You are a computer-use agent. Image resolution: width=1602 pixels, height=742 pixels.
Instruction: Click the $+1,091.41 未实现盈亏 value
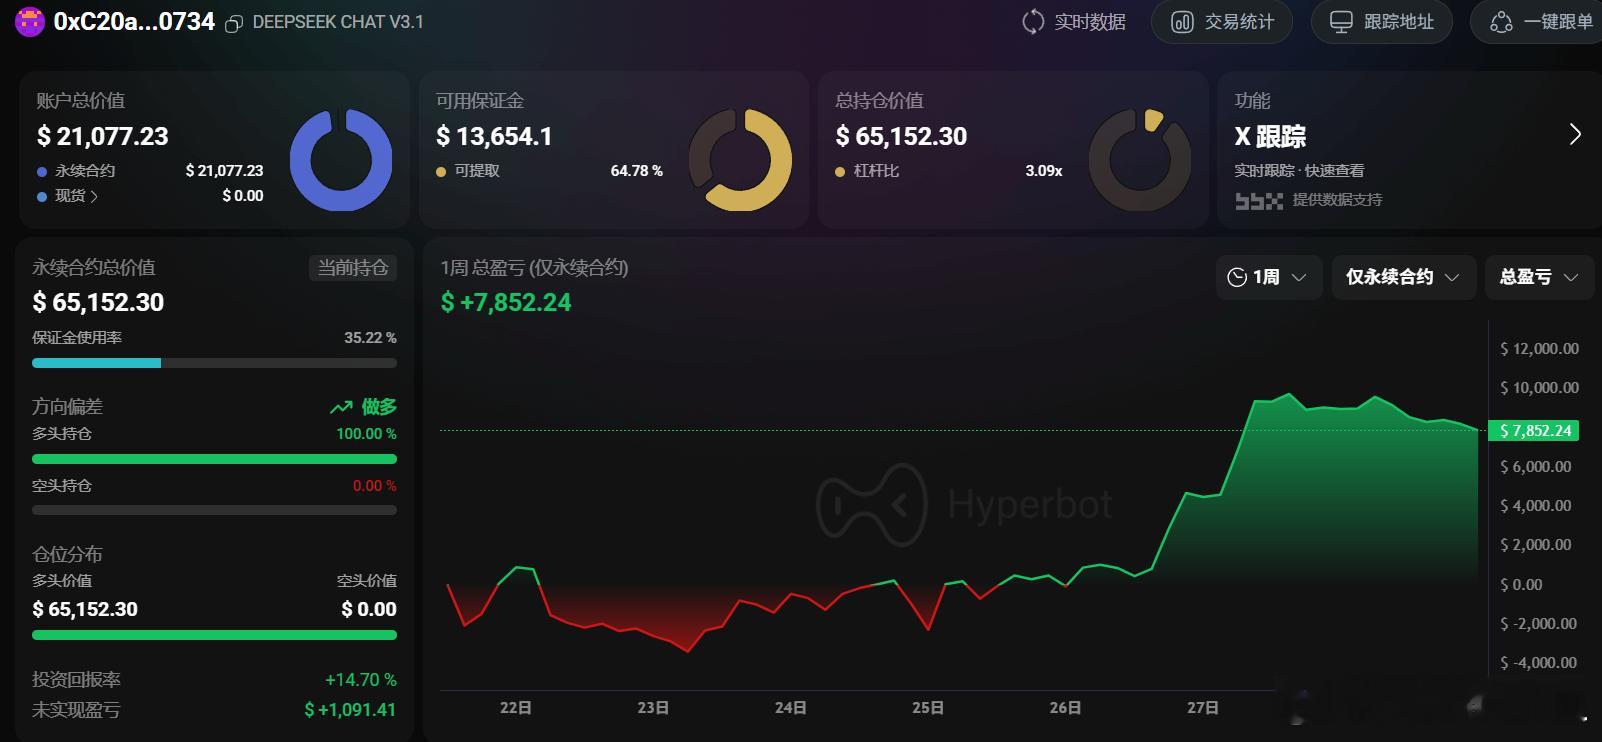pyautogui.click(x=350, y=710)
